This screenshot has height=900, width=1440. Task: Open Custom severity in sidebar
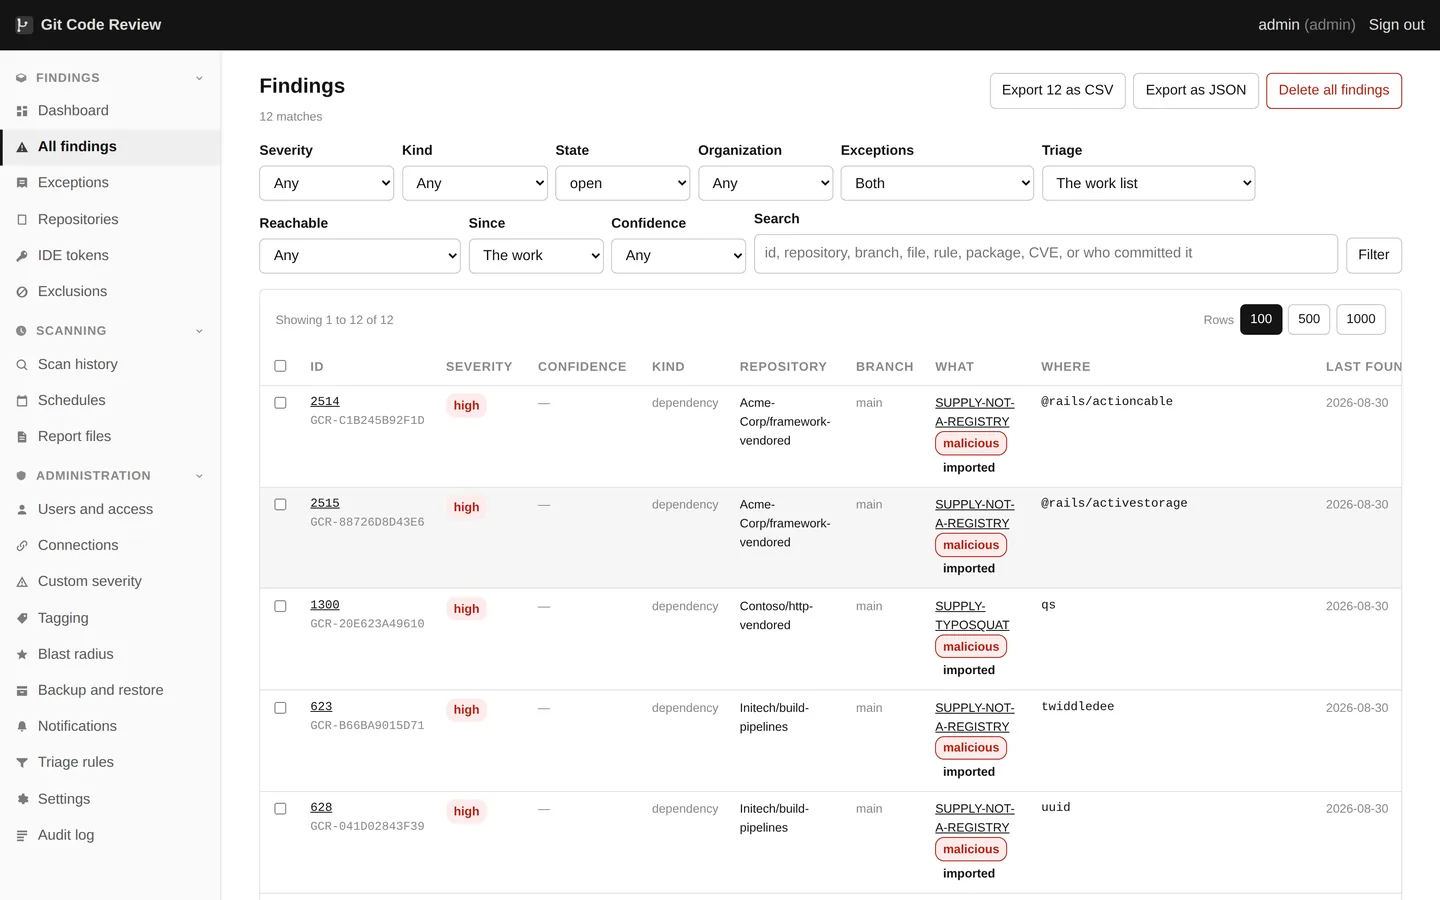click(110, 581)
